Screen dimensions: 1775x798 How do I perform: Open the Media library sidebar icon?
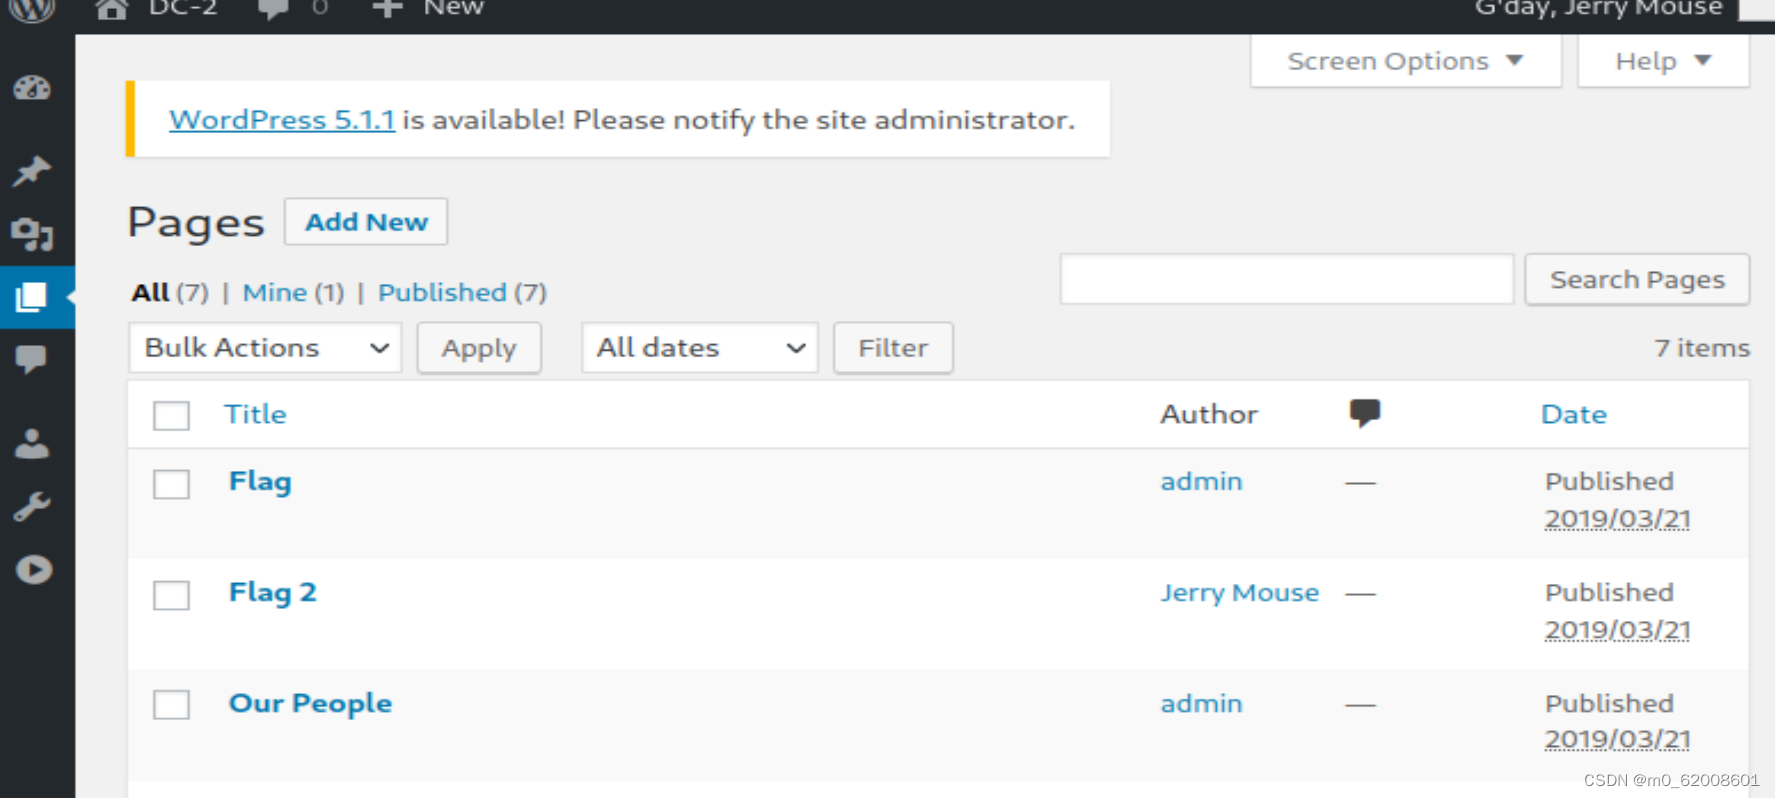(x=32, y=235)
